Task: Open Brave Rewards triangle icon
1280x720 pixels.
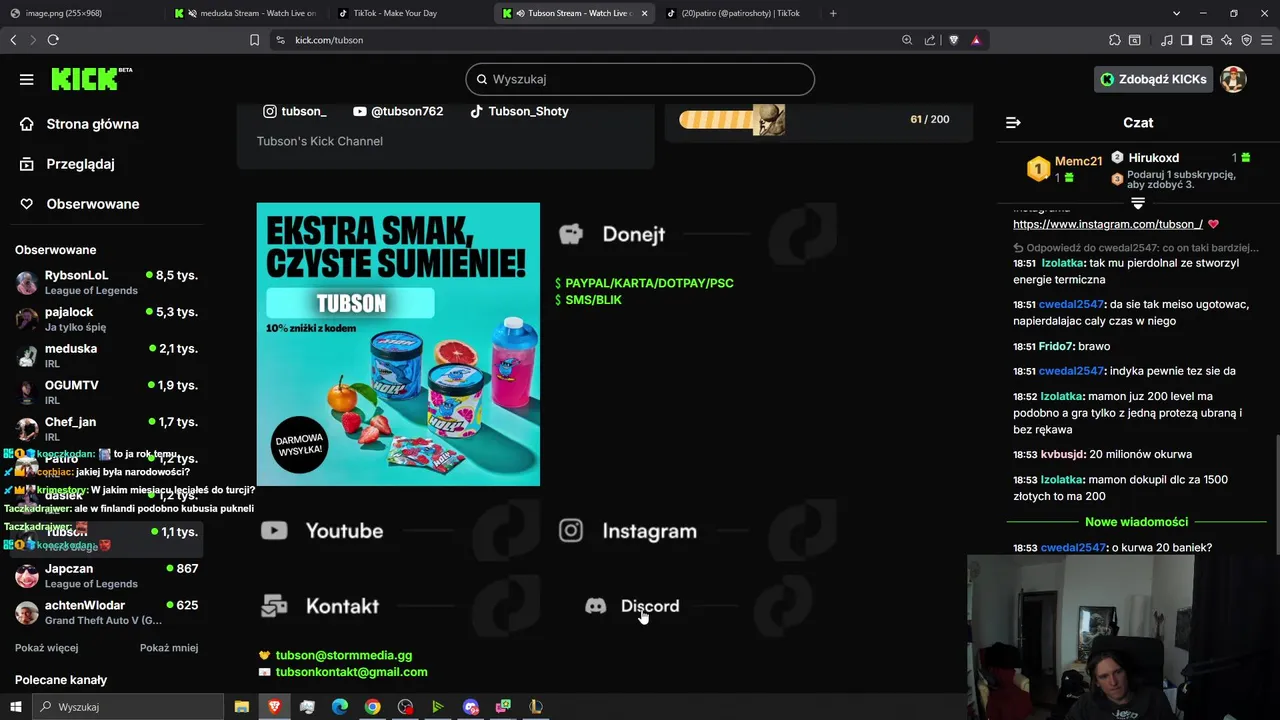Action: (x=976, y=40)
